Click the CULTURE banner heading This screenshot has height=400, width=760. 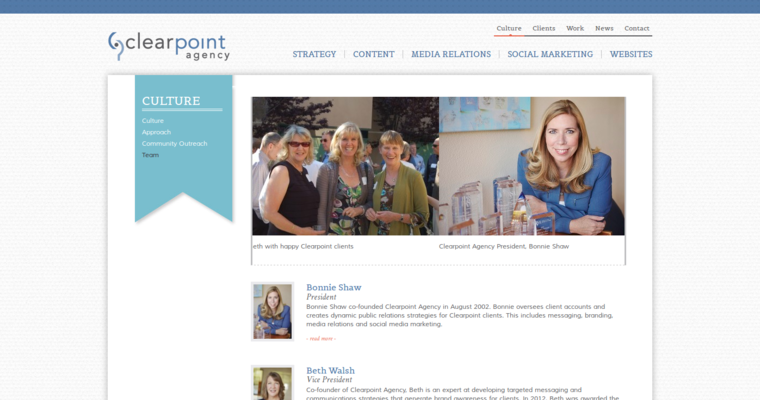pos(171,101)
